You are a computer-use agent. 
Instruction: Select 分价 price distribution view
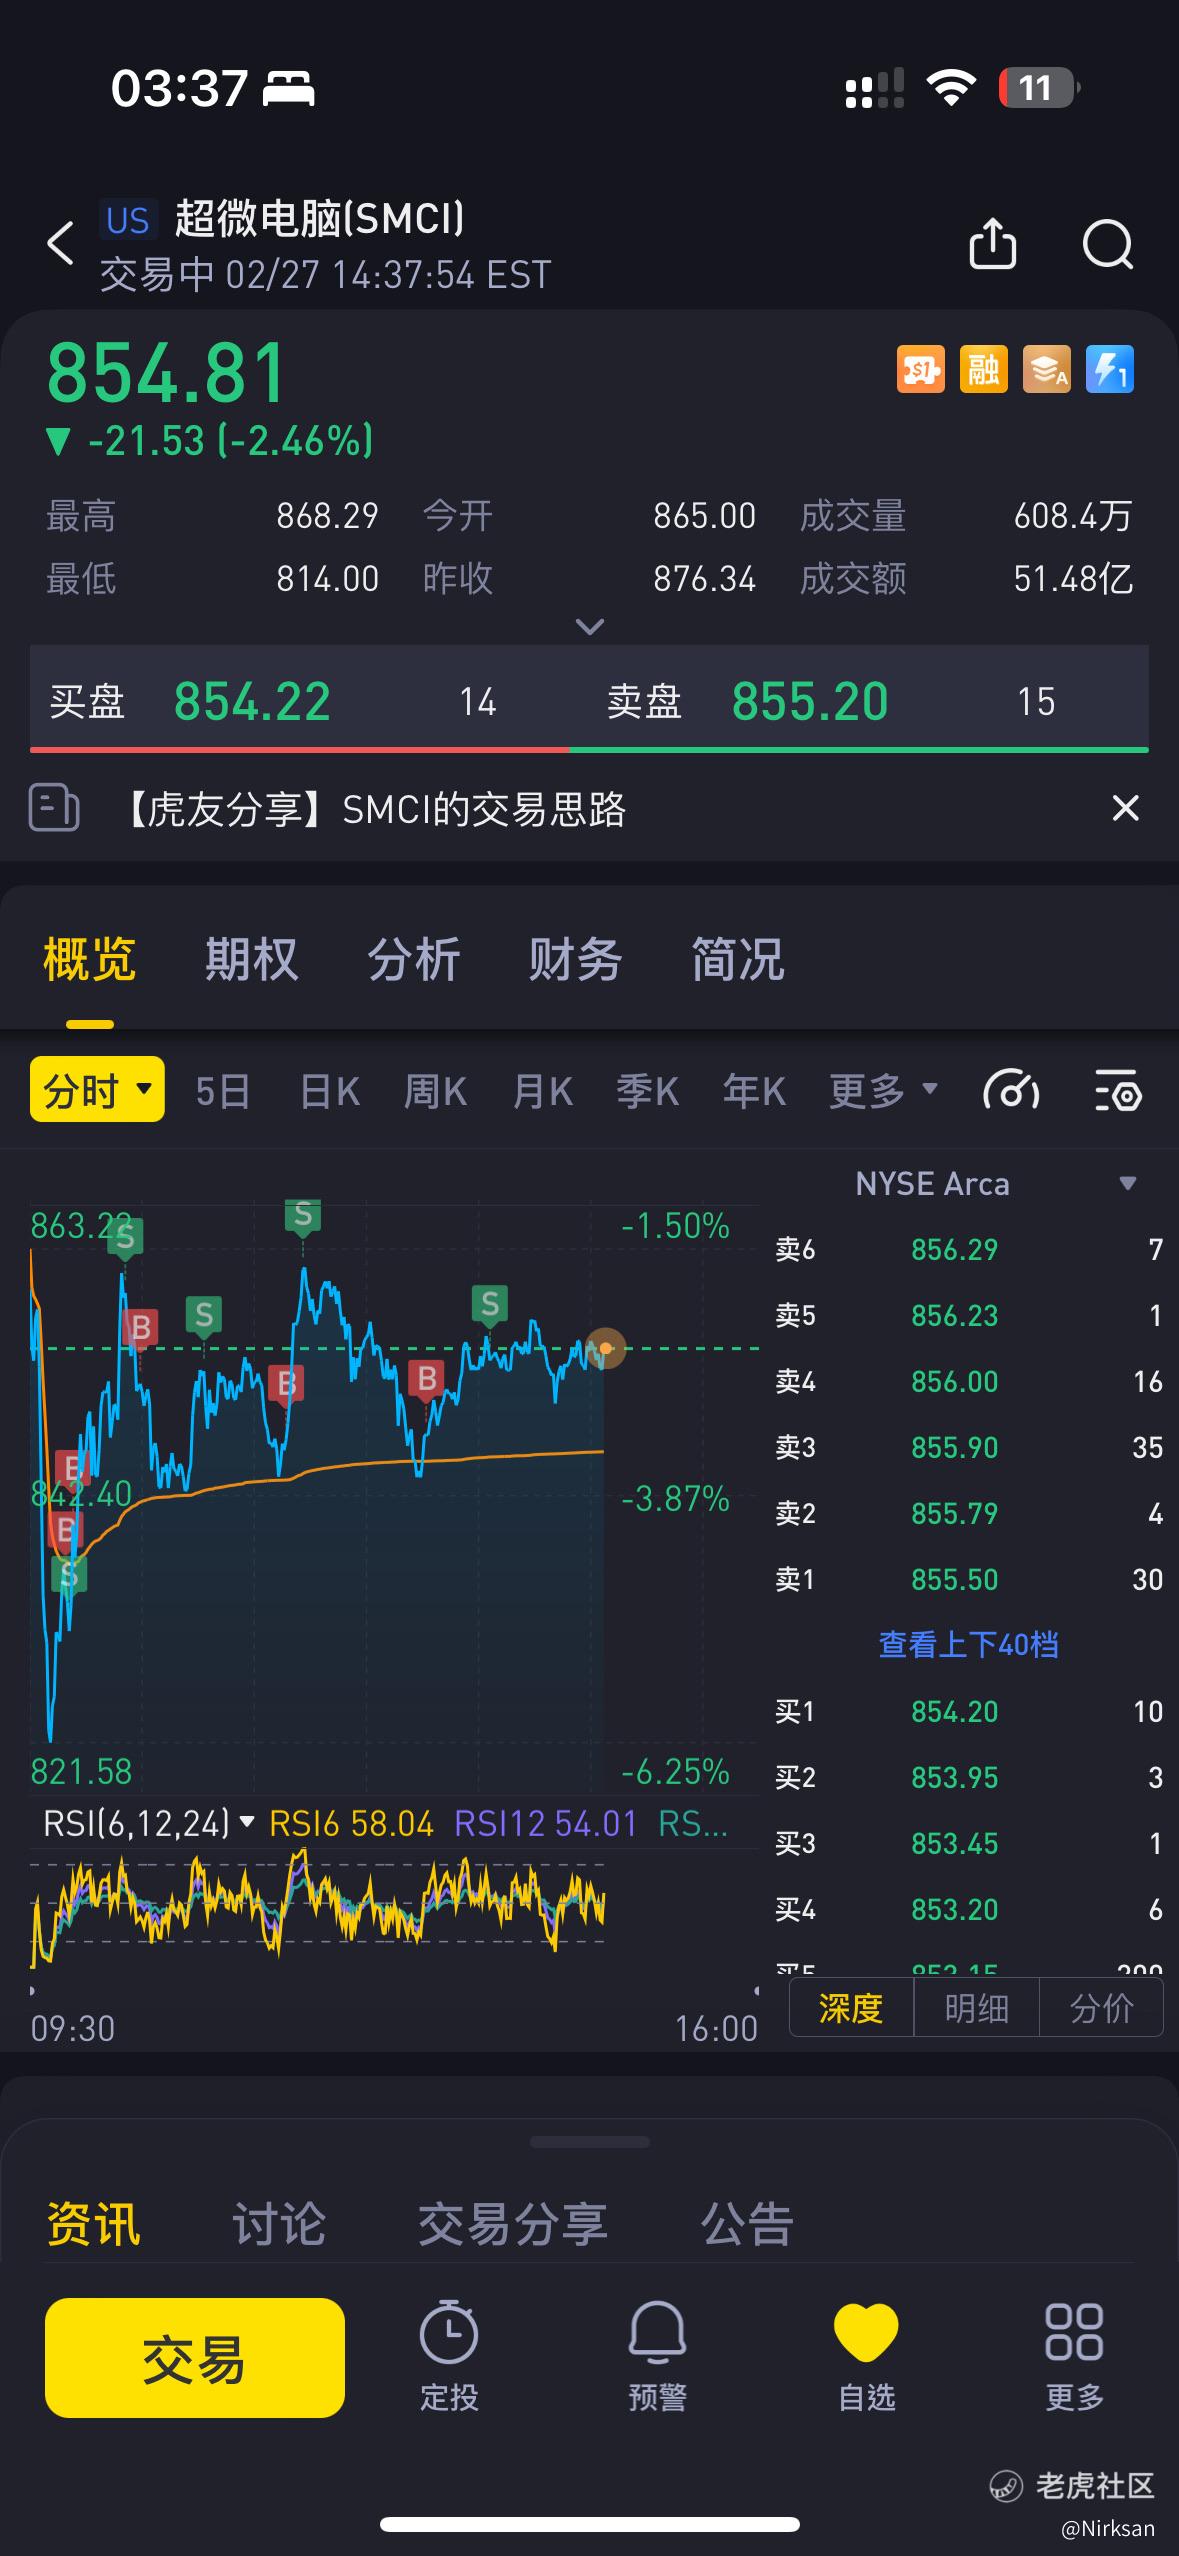click(1102, 2007)
